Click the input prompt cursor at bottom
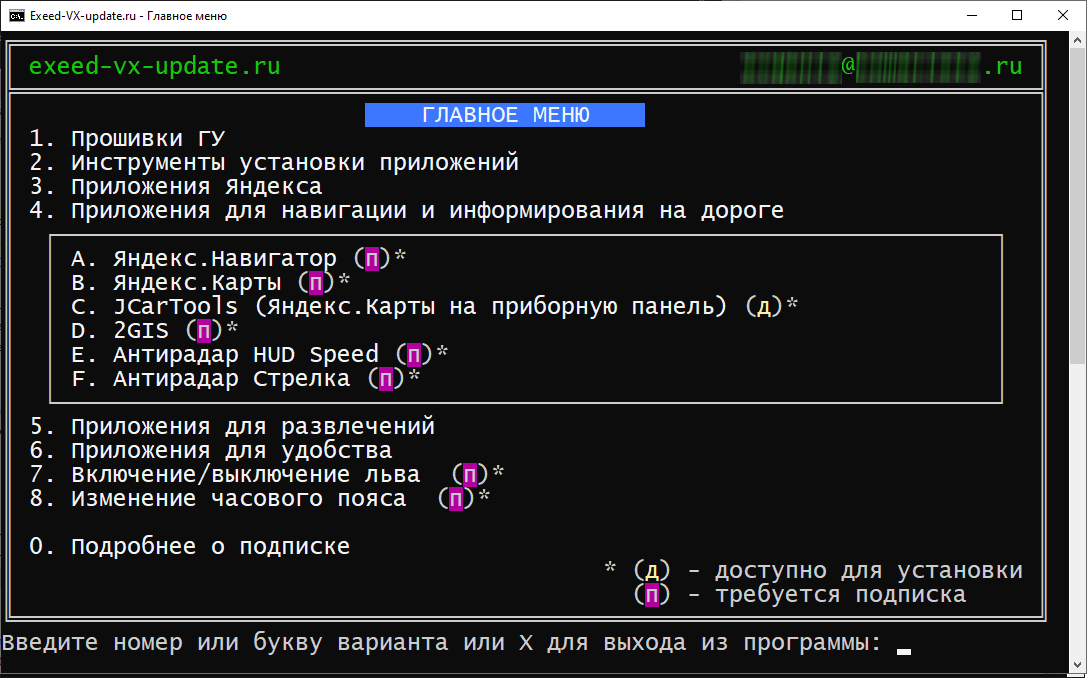Image resolution: width=1087 pixels, height=678 pixels. pyautogui.click(x=904, y=652)
